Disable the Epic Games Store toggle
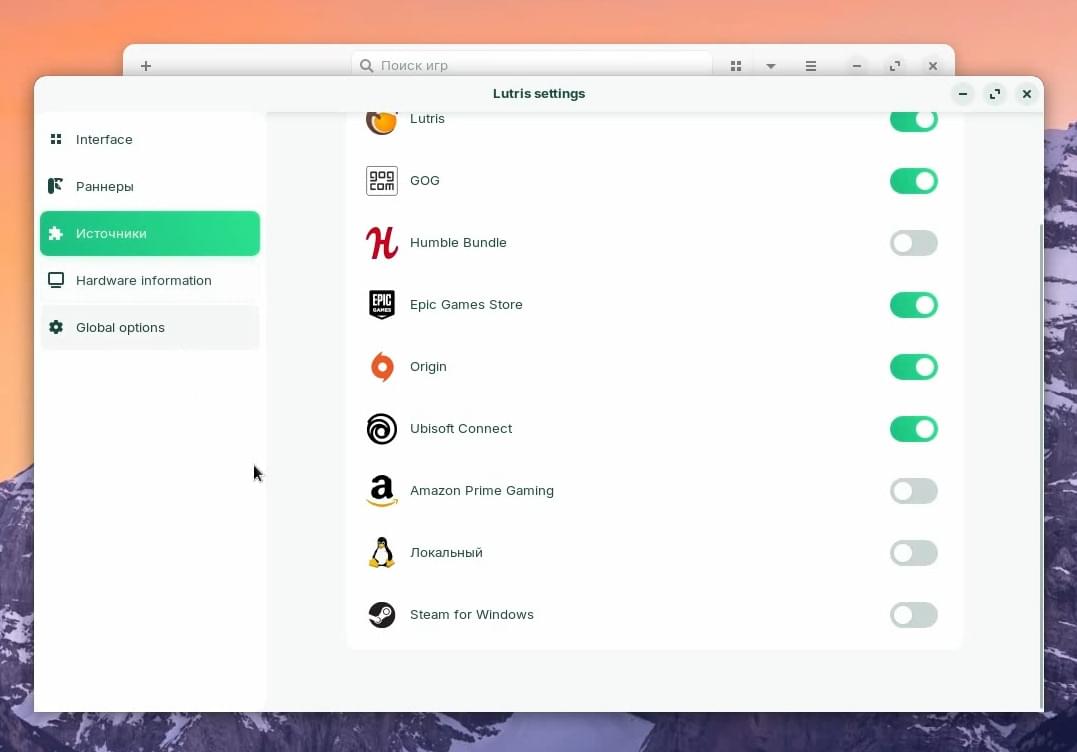The image size is (1077, 752). point(914,305)
